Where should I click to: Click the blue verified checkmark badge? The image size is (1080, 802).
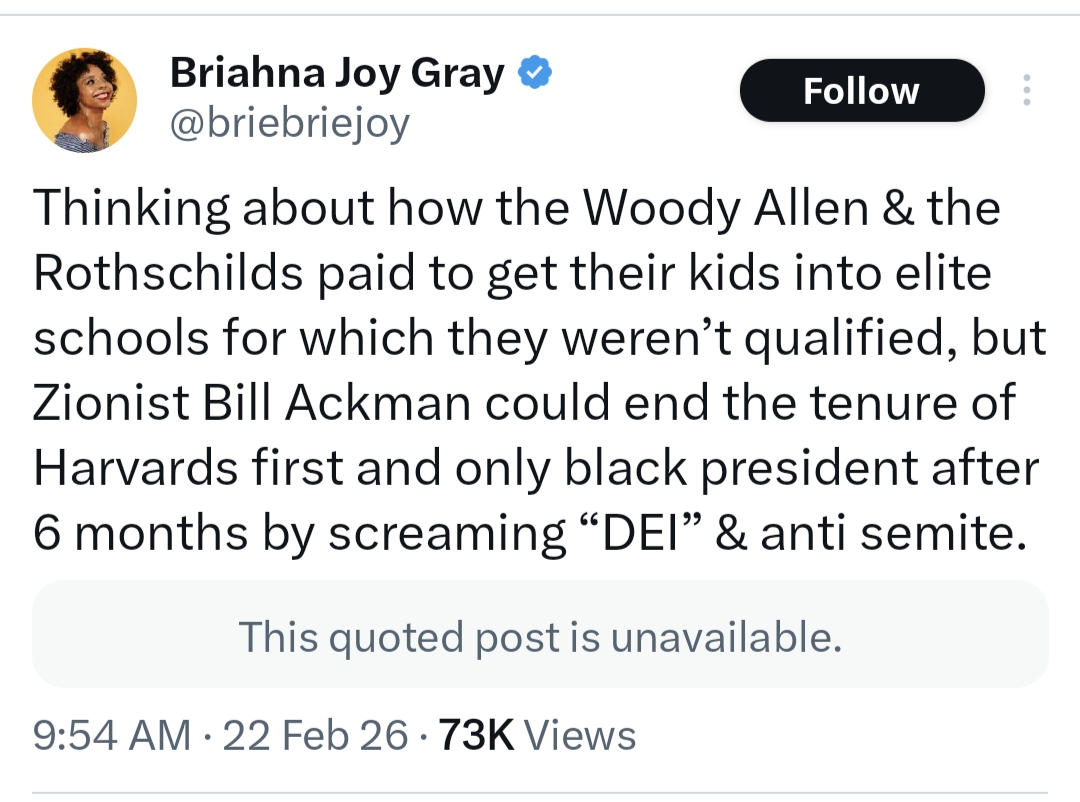(535, 73)
